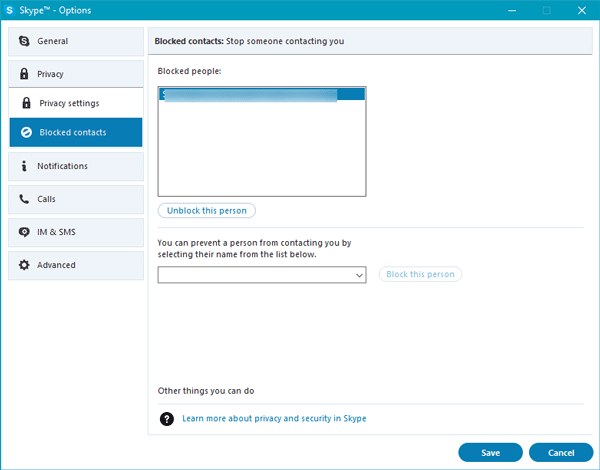The height and width of the screenshot is (470, 600).
Task: Go to the Notifications section
Action: [76, 166]
